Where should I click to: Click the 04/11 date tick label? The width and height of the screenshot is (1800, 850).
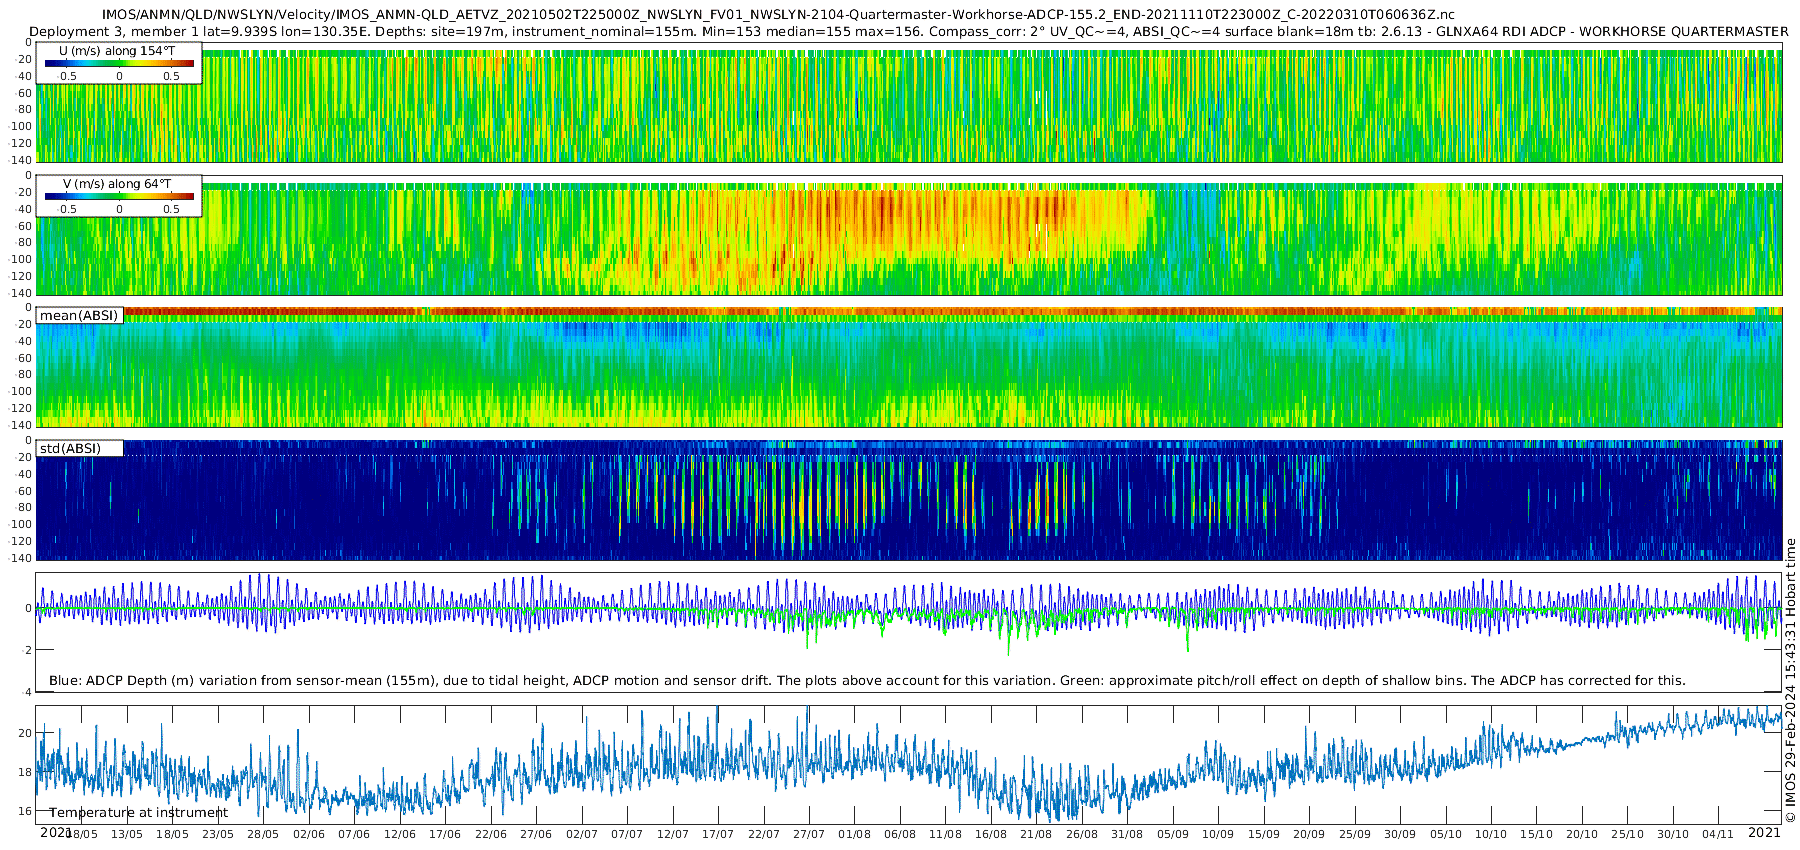click(x=1718, y=834)
